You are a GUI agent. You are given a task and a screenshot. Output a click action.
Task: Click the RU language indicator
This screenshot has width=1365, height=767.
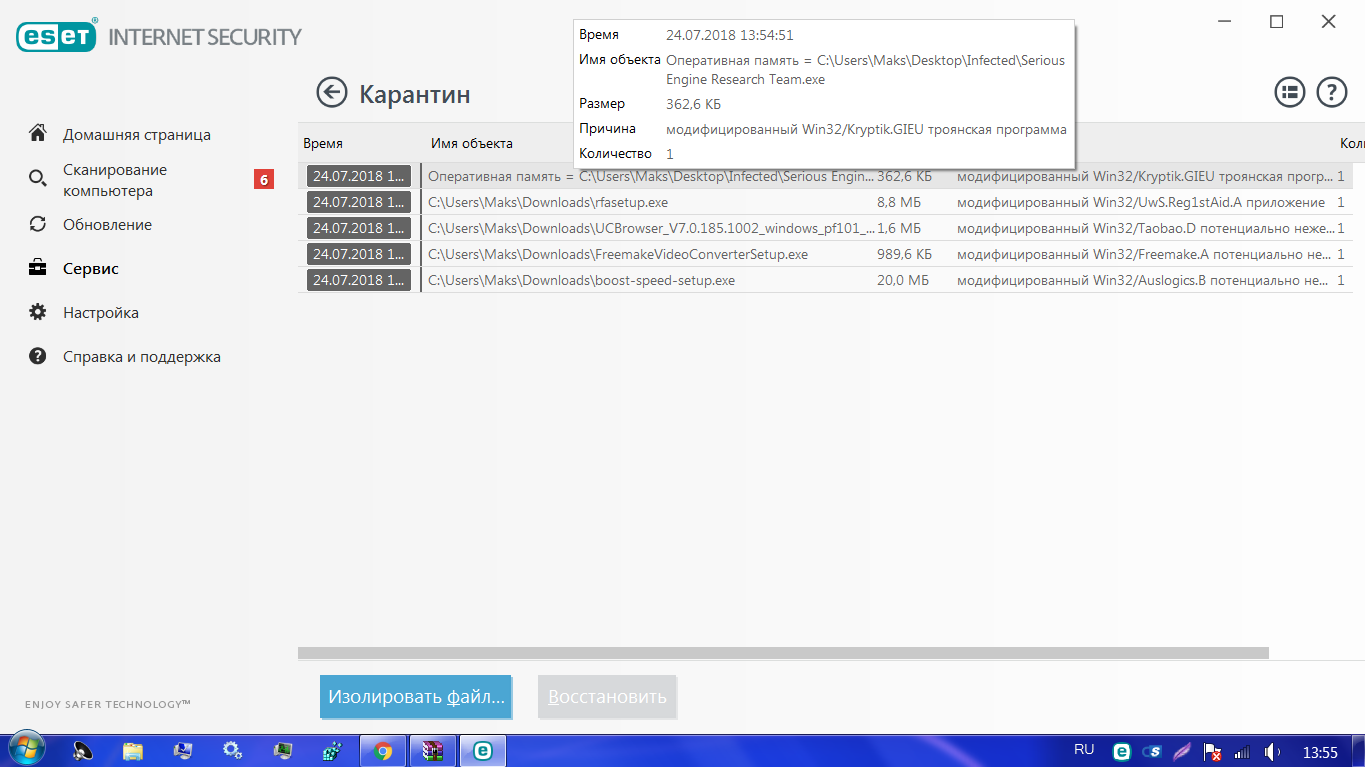click(1084, 750)
